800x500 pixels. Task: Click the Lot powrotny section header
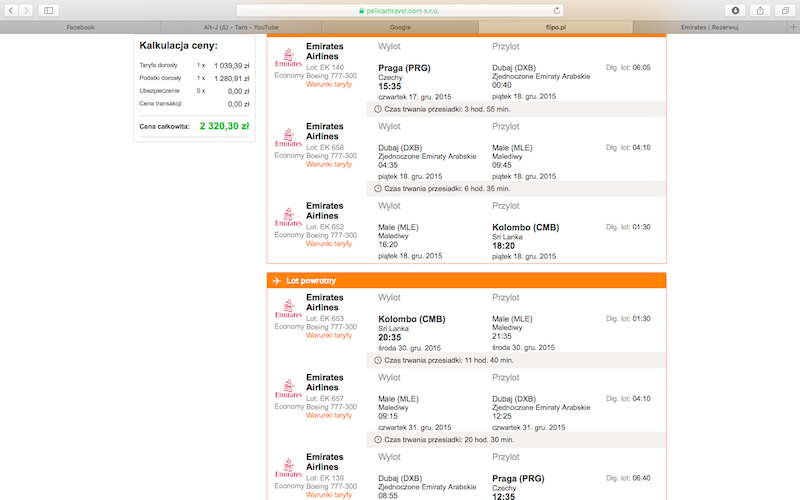click(466, 281)
